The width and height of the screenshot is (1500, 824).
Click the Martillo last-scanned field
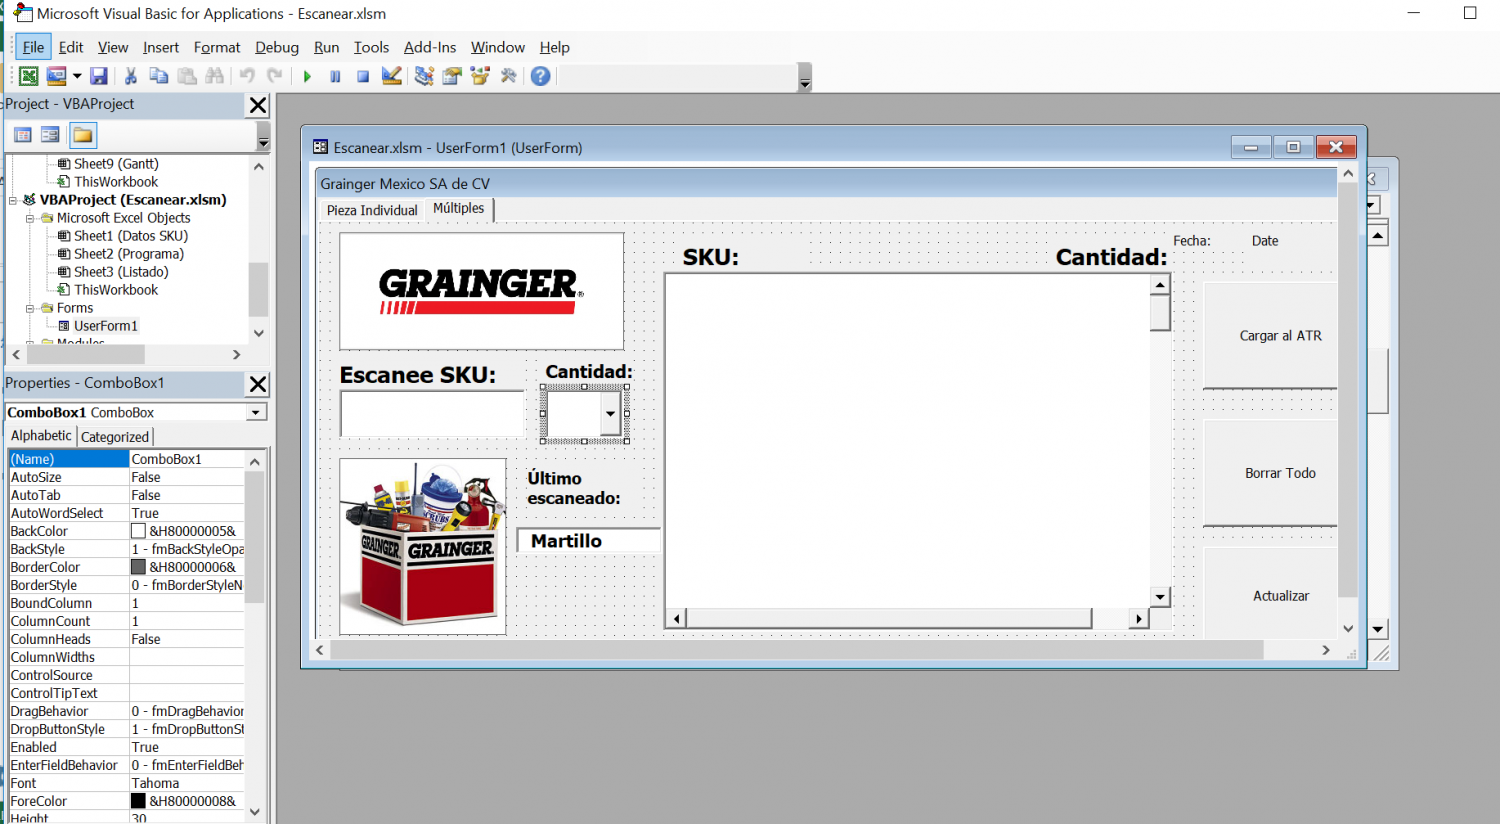pyautogui.click(x=588, y=540)
